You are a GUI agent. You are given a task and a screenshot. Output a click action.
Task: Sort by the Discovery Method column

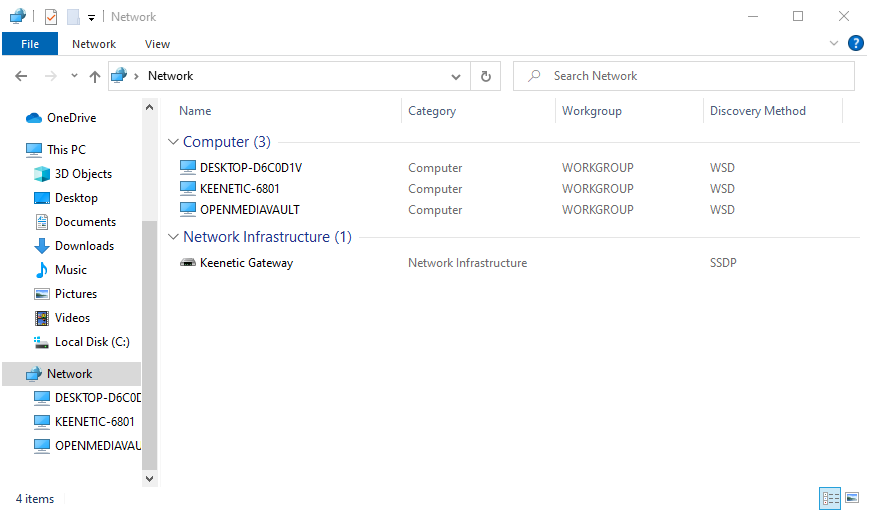click(x=757, y=111)
